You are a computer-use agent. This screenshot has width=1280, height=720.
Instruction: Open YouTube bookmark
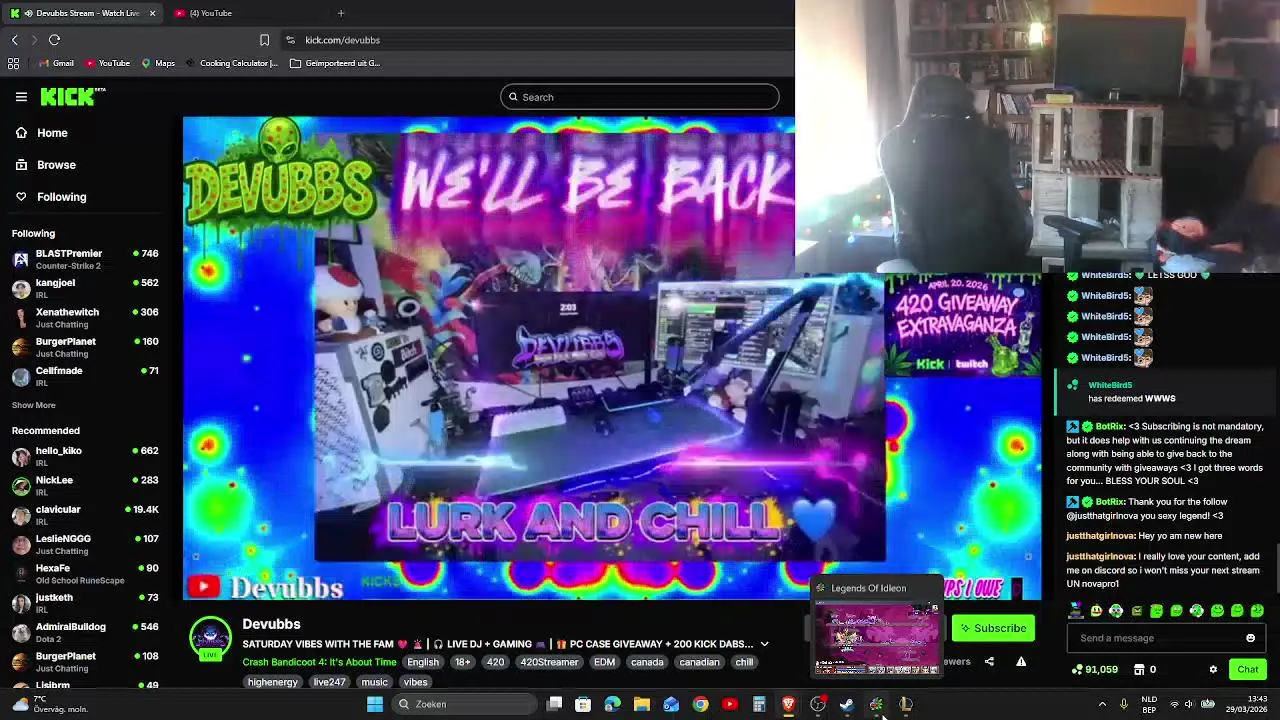point(108,63)
